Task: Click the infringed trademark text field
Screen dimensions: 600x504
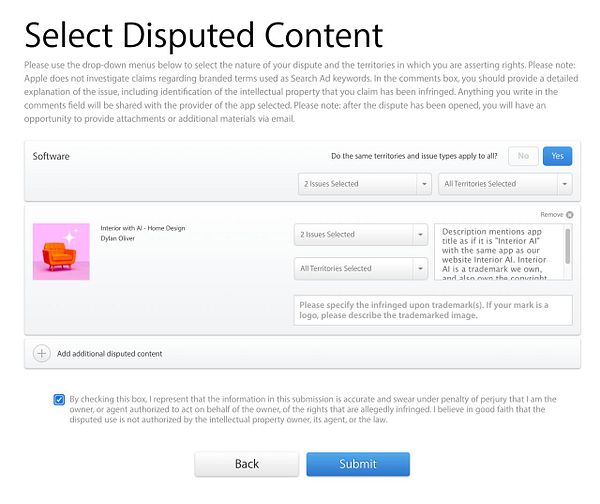Action: pos(433,310)
